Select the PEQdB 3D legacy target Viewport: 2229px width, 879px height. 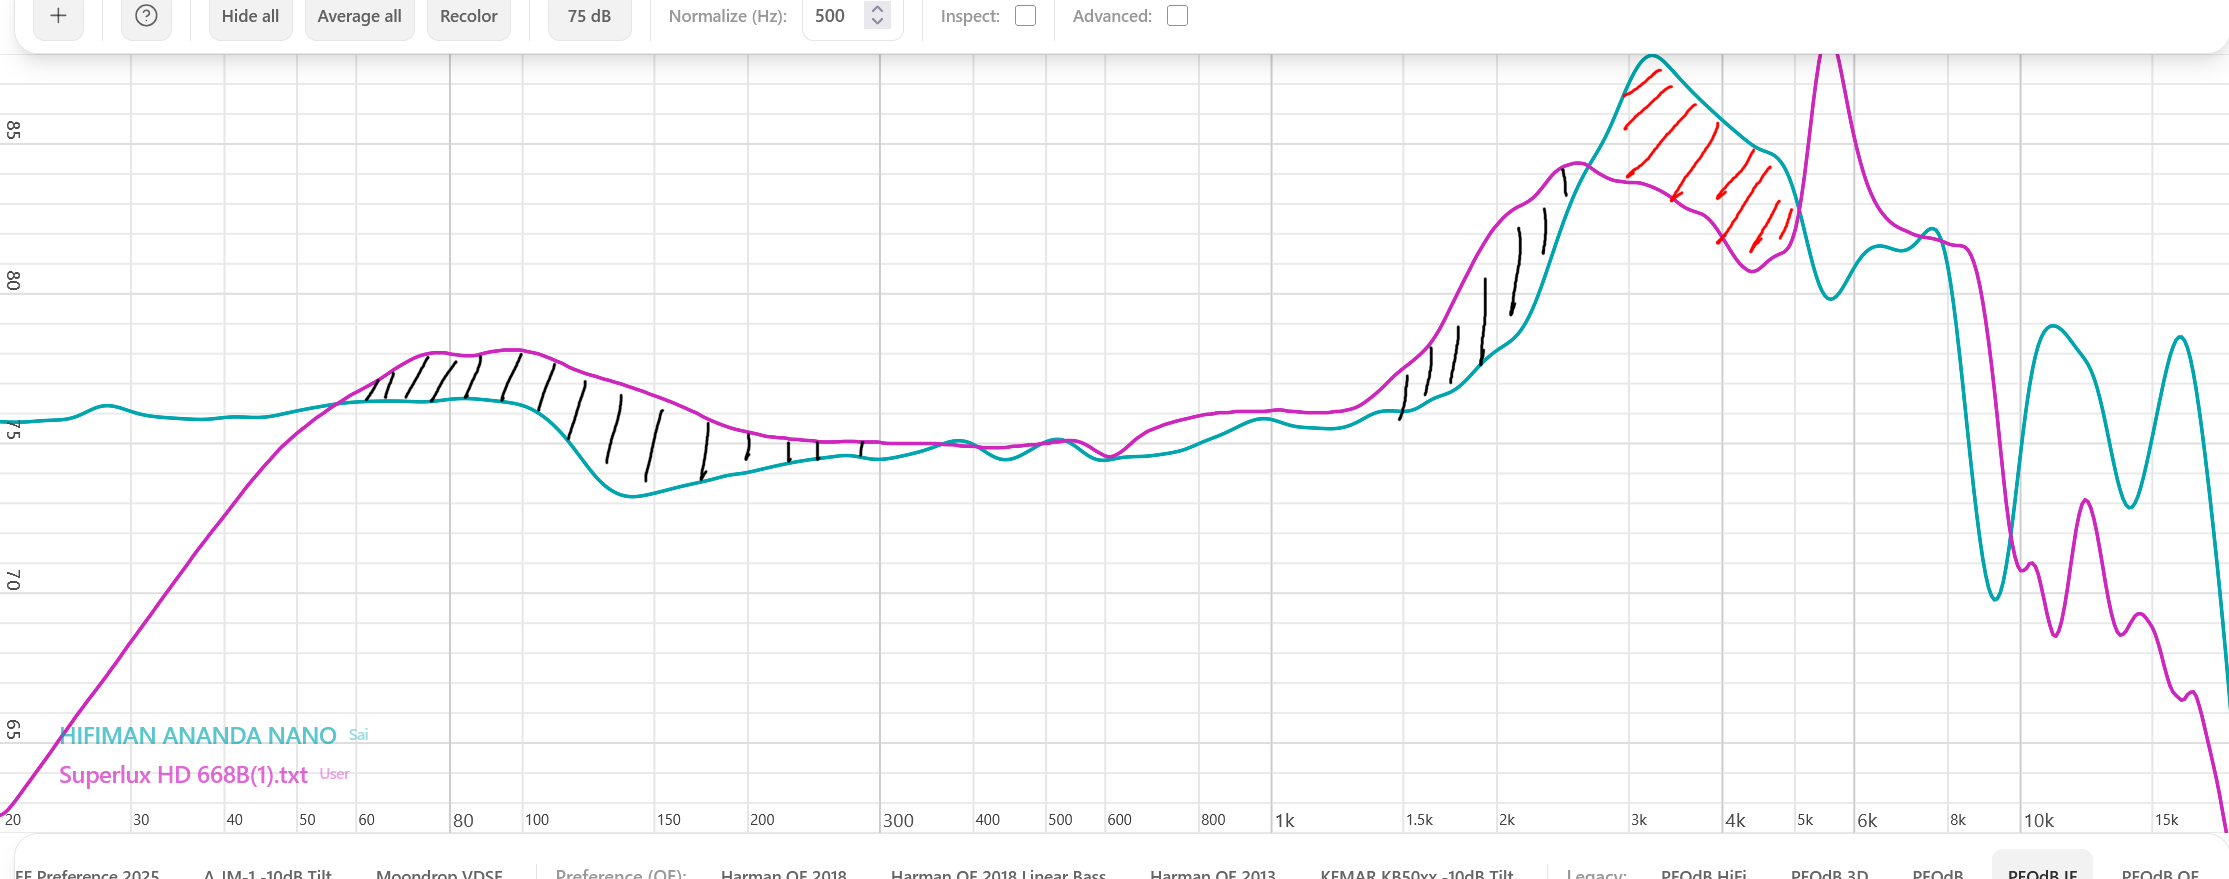pyautogui.click(x=1829, y=873)
